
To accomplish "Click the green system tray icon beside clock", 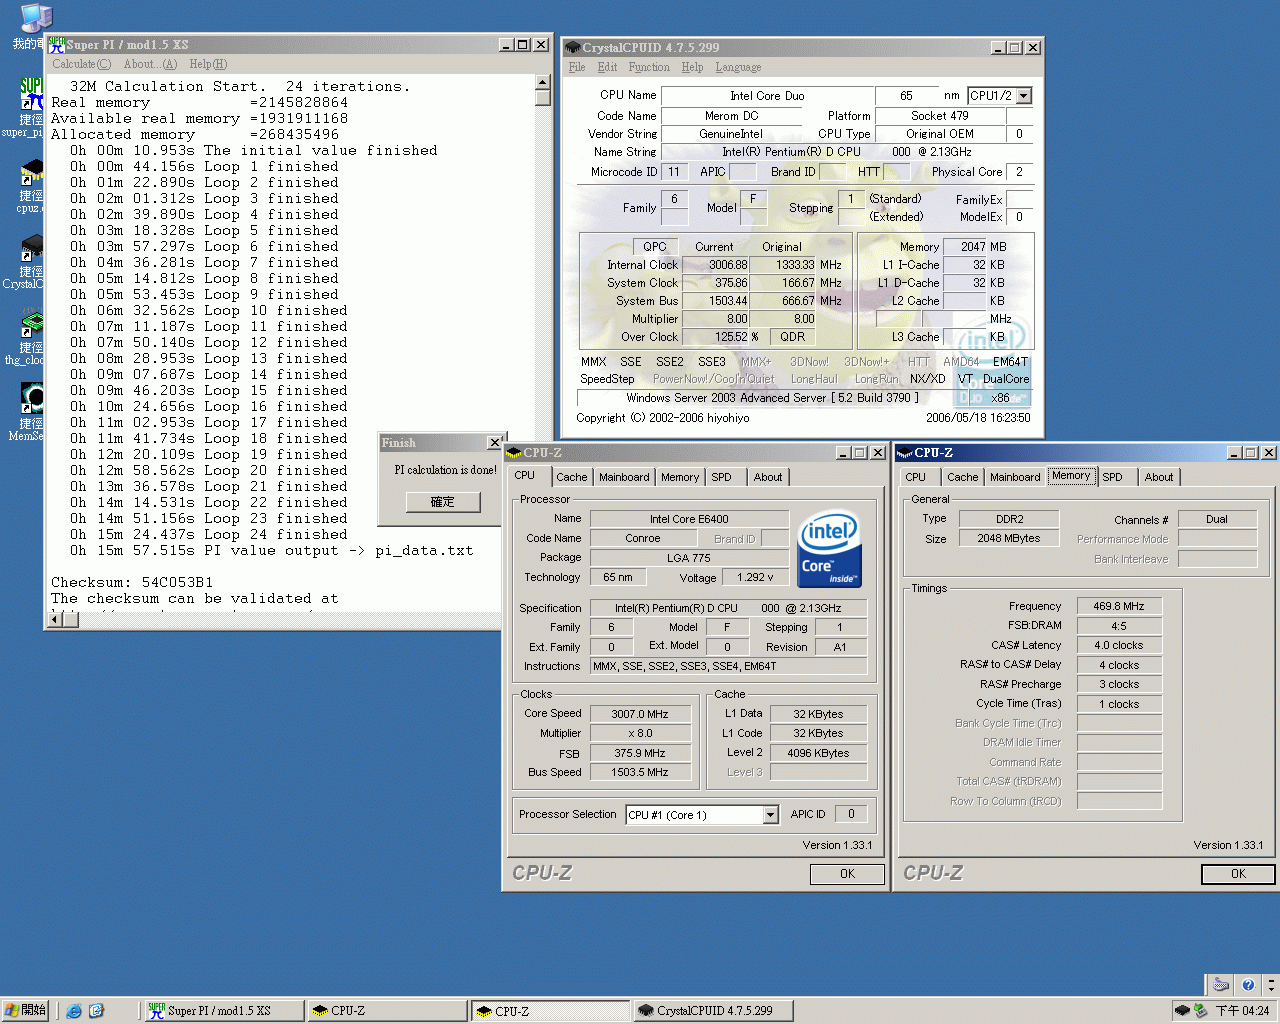I will click(1200, 1011).
